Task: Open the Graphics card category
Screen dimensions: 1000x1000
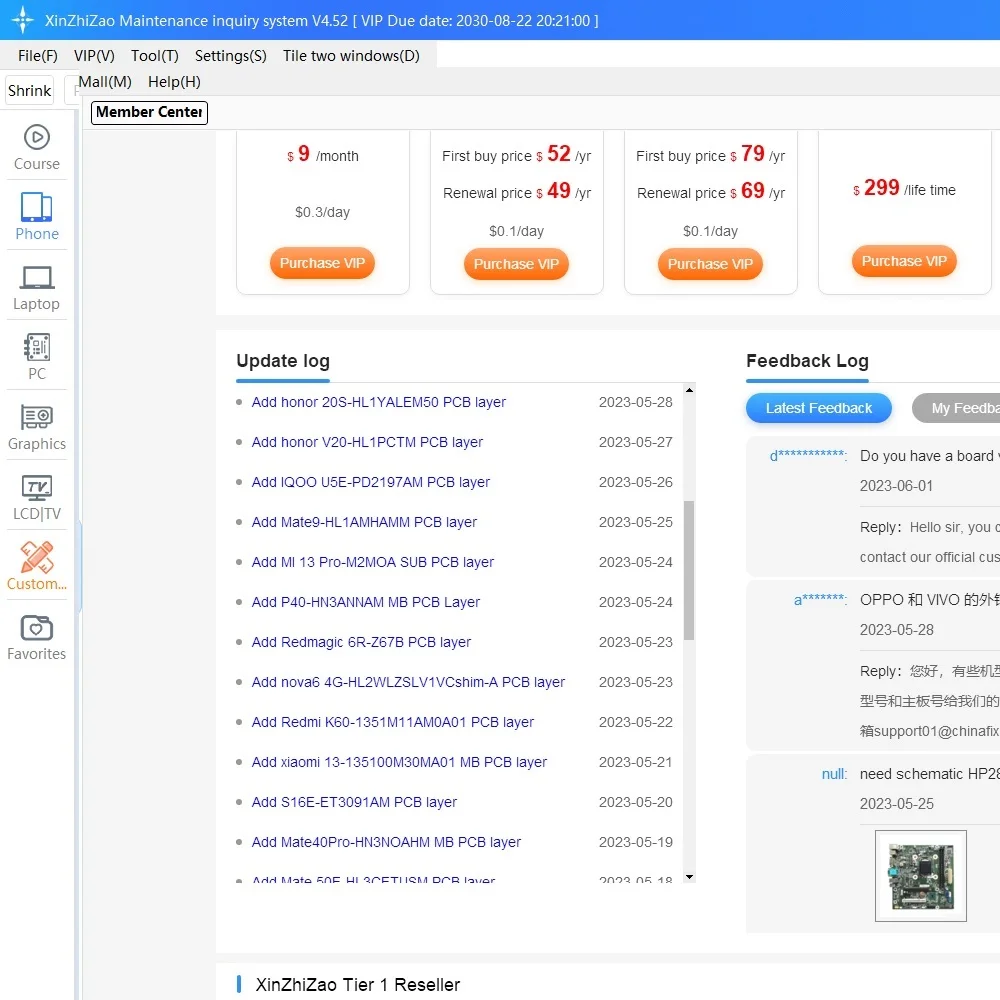Action: click(36, 427)
